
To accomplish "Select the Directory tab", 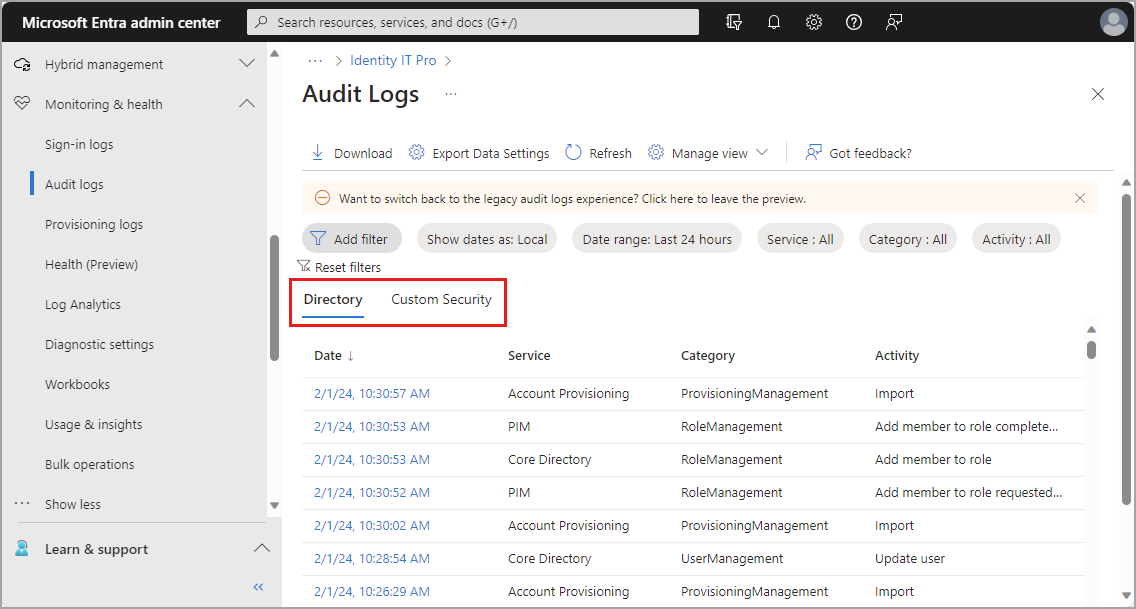I will pos(333,299).
